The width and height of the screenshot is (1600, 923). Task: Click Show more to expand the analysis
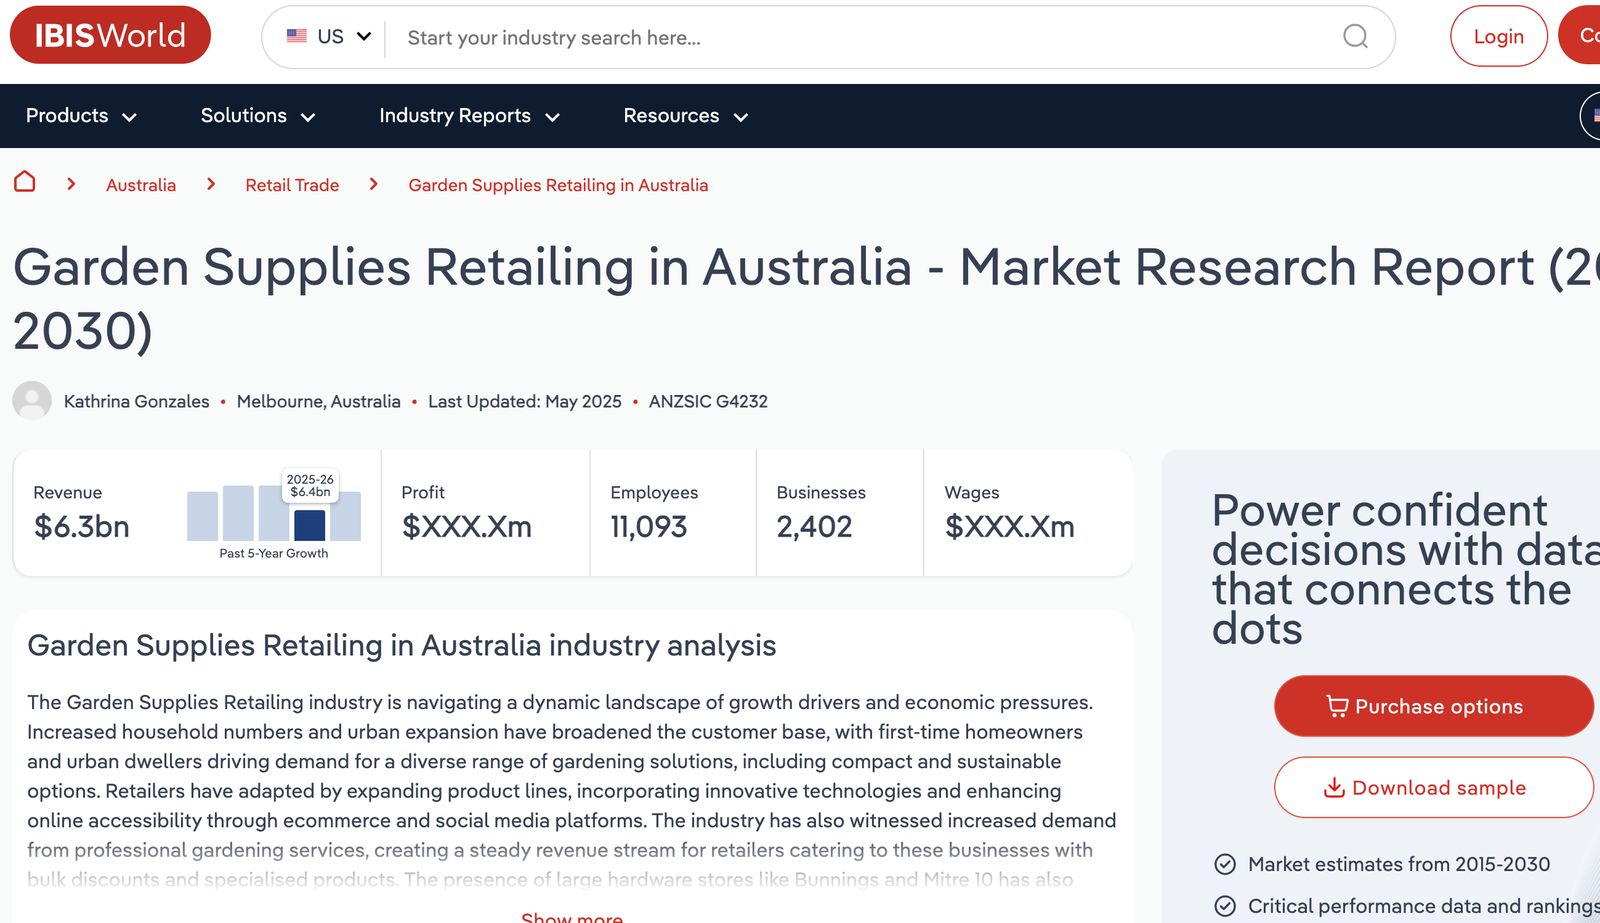[x=572, y=917]
